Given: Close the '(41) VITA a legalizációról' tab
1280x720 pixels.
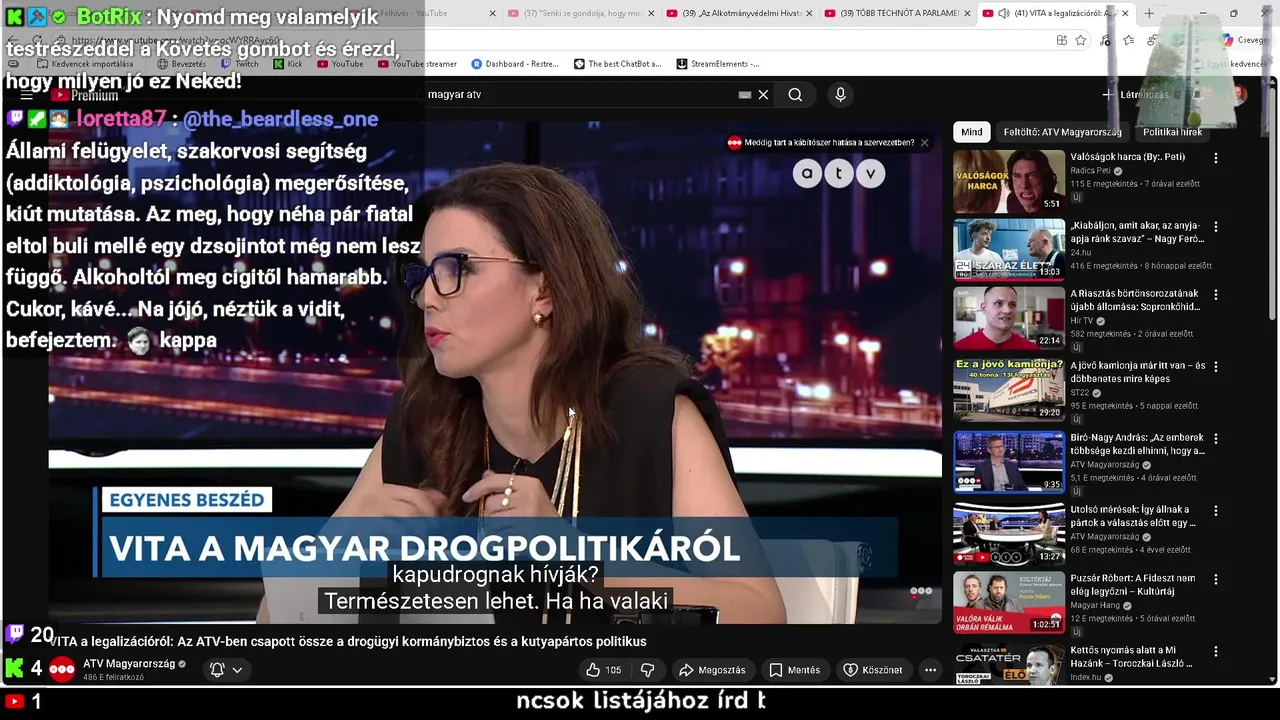Looking at the screenshot, I should [x=1125, y=13].
